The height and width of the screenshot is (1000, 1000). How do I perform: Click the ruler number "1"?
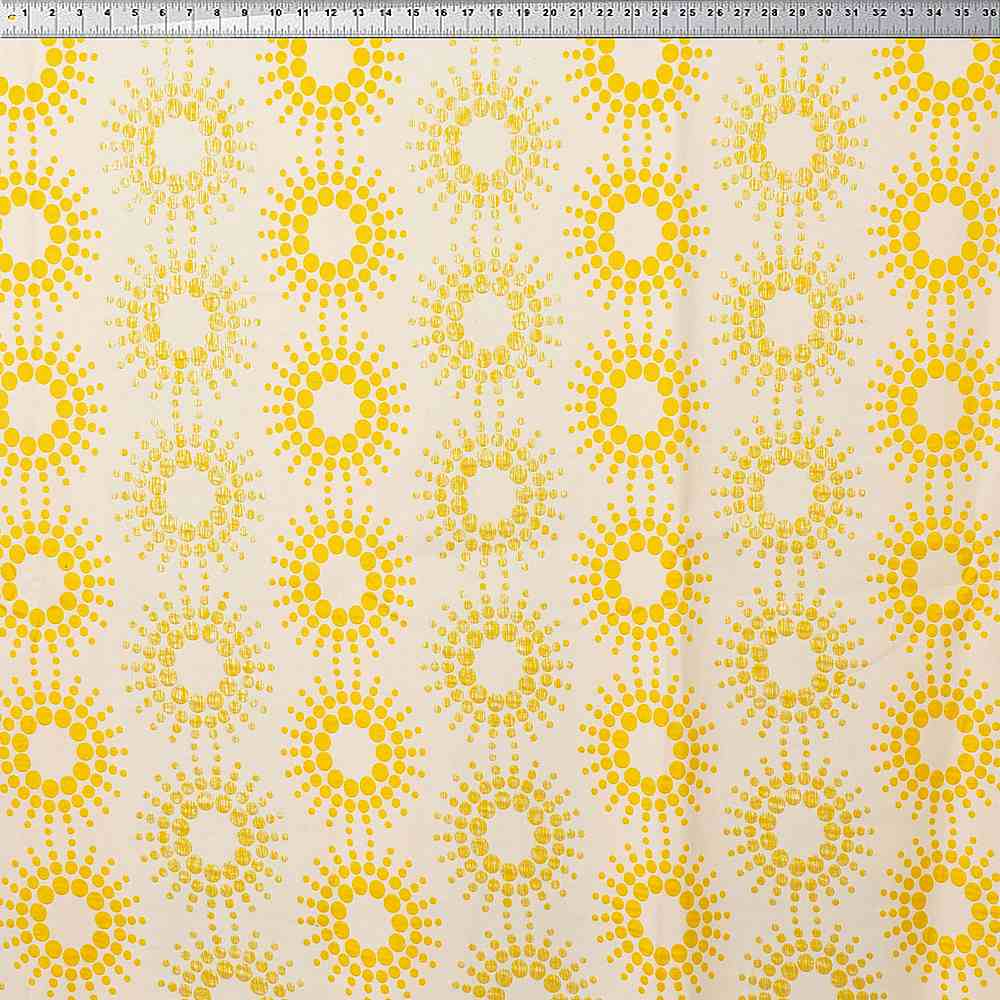(25, 12)
